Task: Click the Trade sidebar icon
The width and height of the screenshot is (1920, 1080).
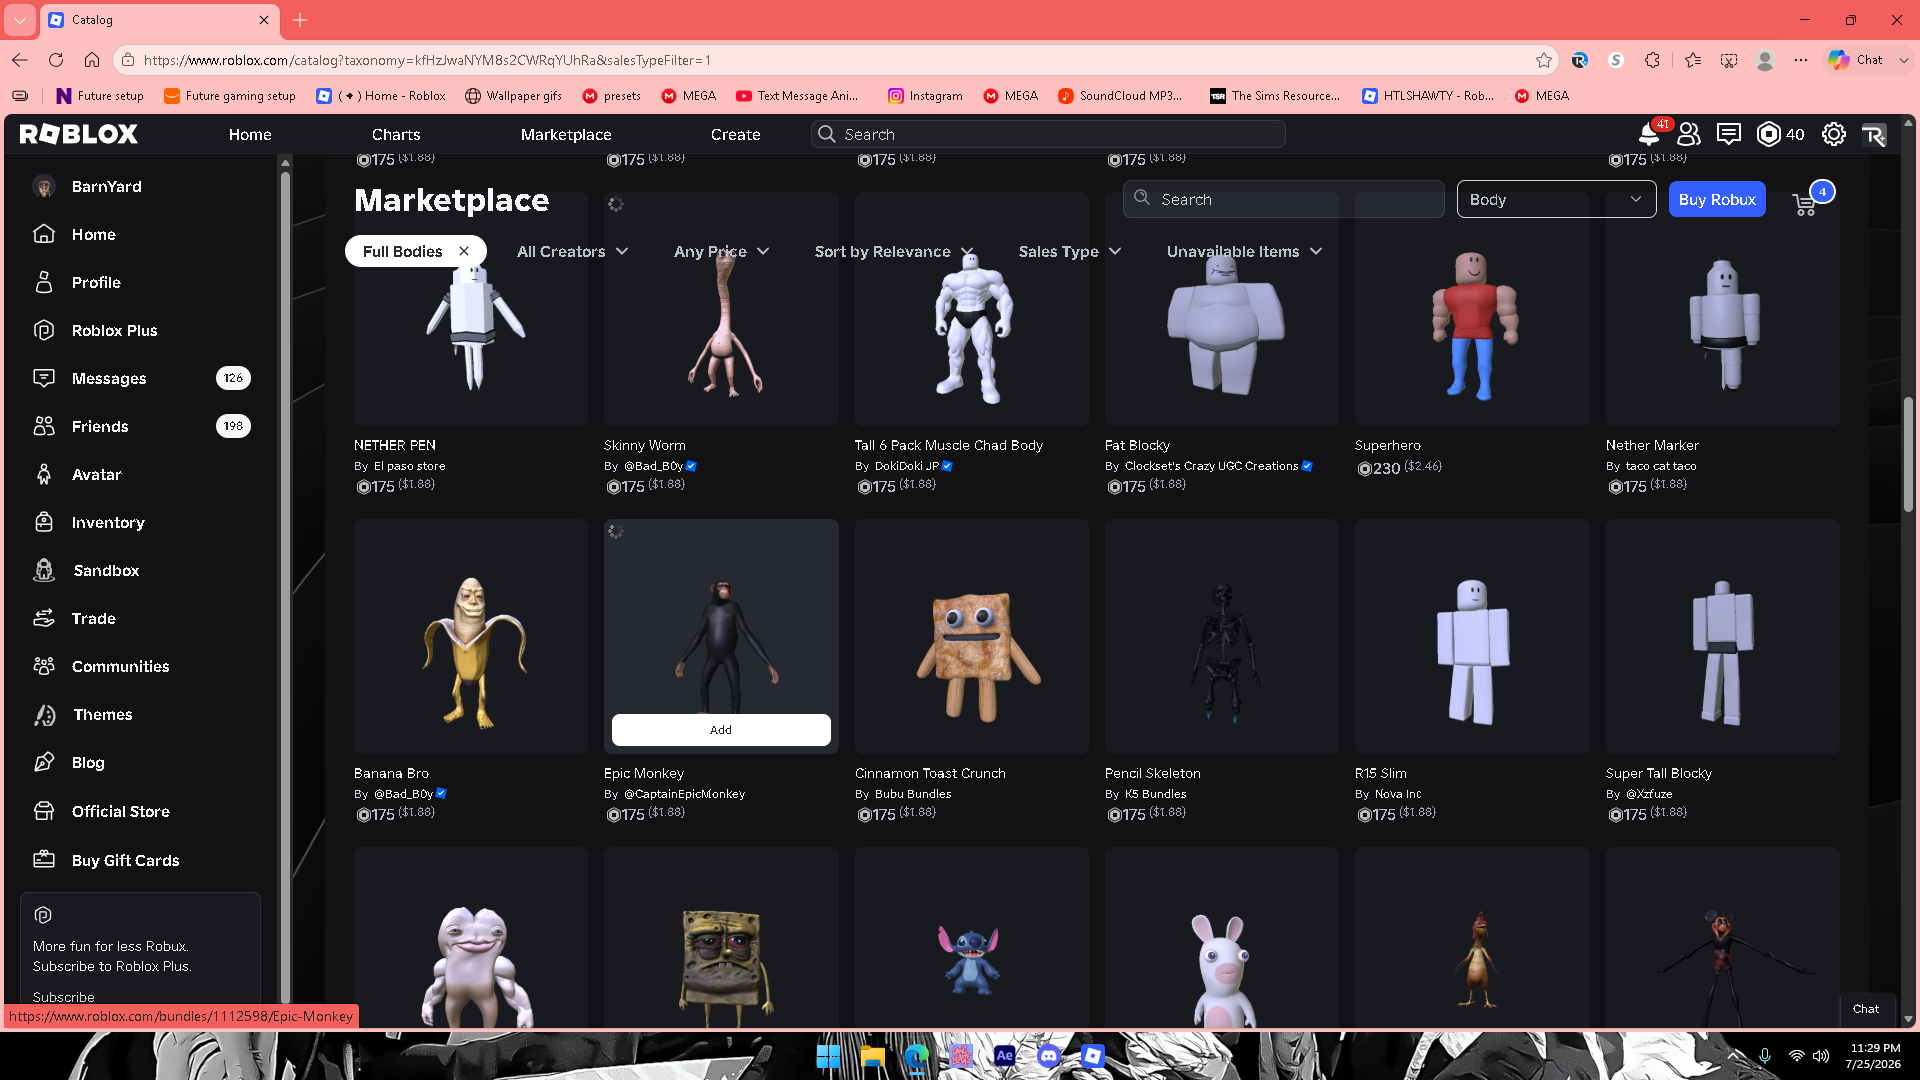Action: [44, 619]
